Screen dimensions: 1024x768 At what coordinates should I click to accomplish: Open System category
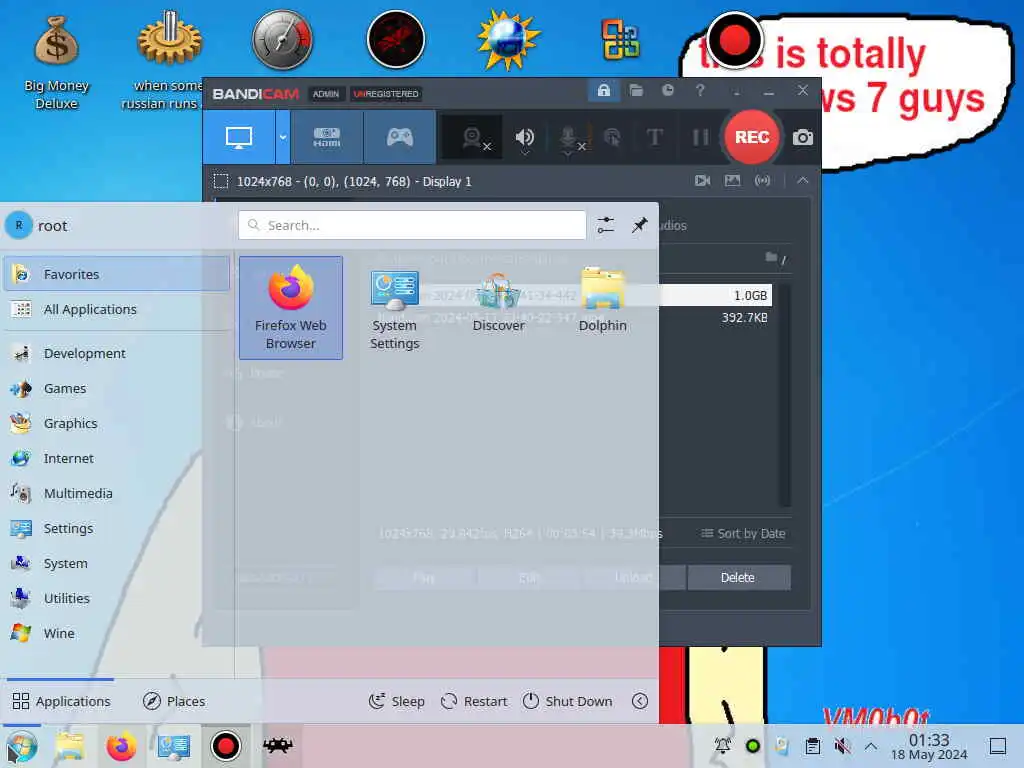click(117, 564)
